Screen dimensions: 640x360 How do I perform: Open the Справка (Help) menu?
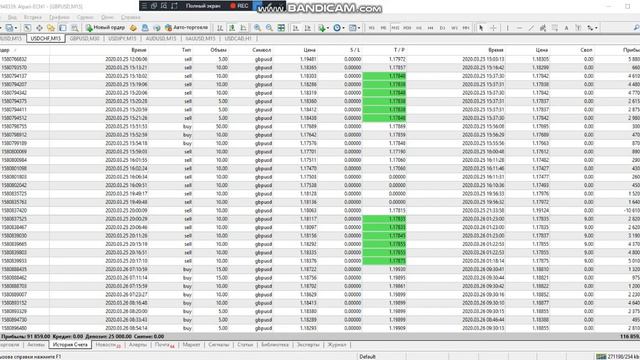coord(131,18)
